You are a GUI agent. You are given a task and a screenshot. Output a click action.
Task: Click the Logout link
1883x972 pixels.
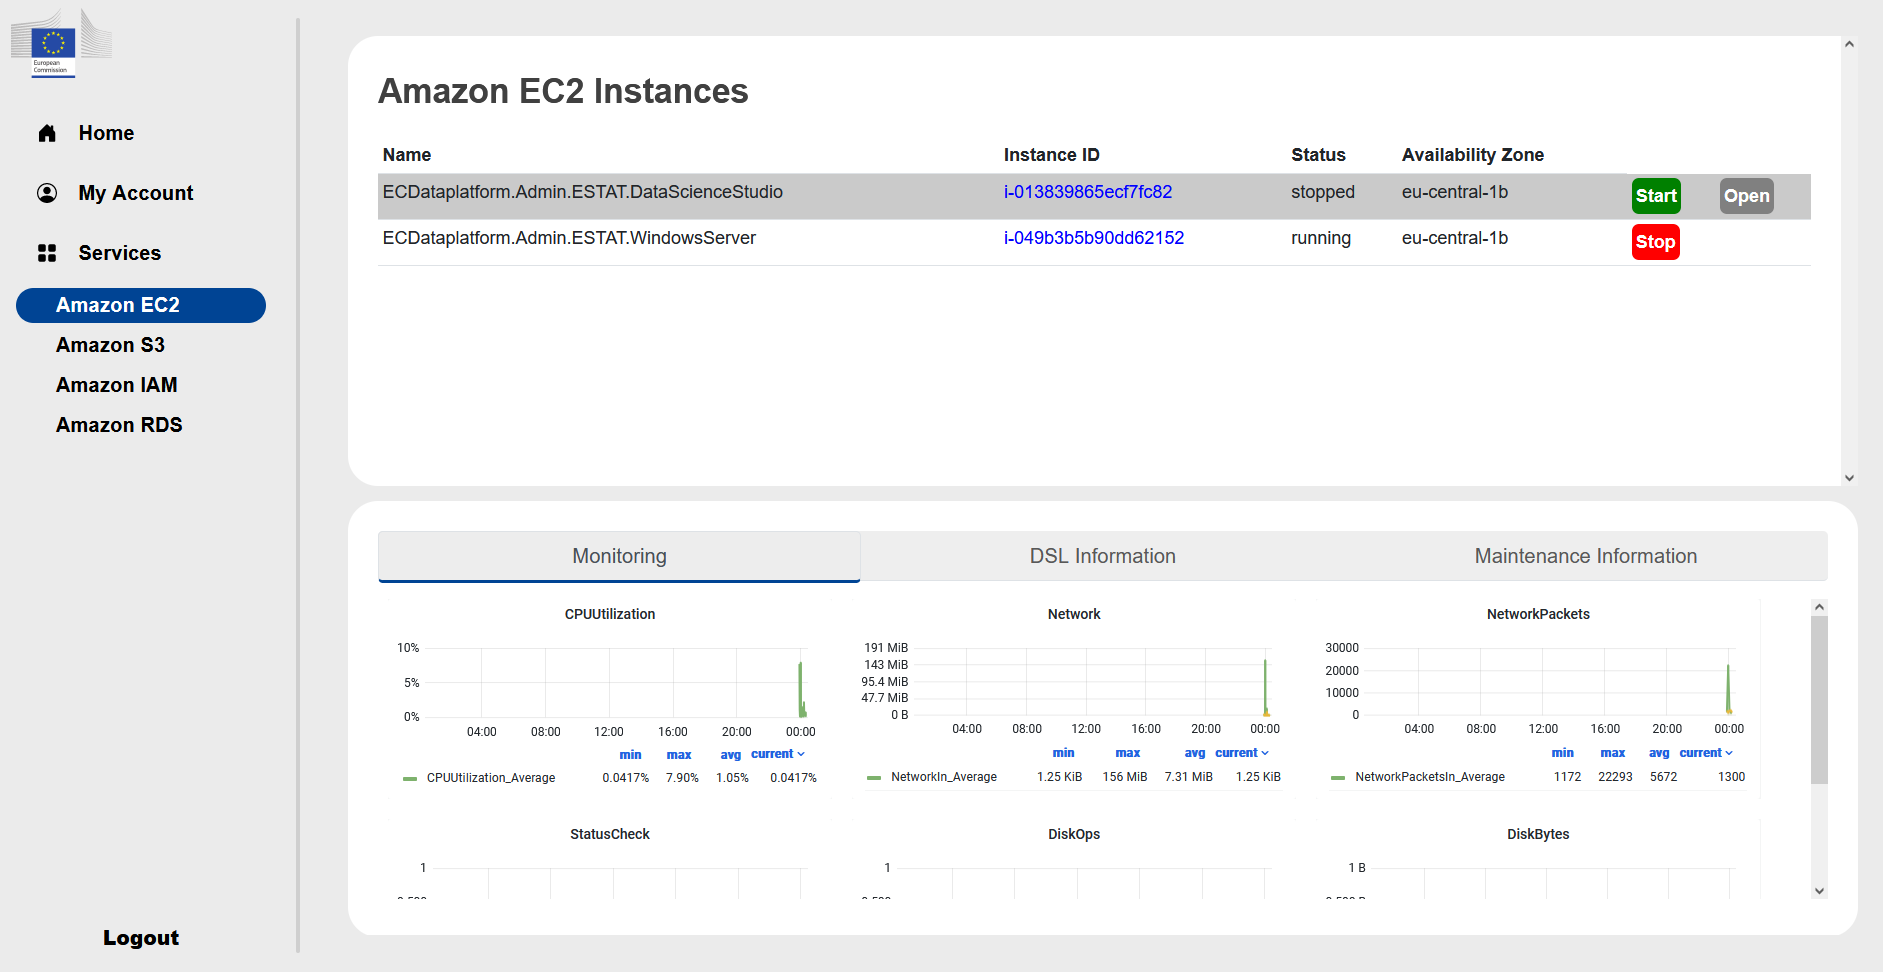click(x=141, y=938)
